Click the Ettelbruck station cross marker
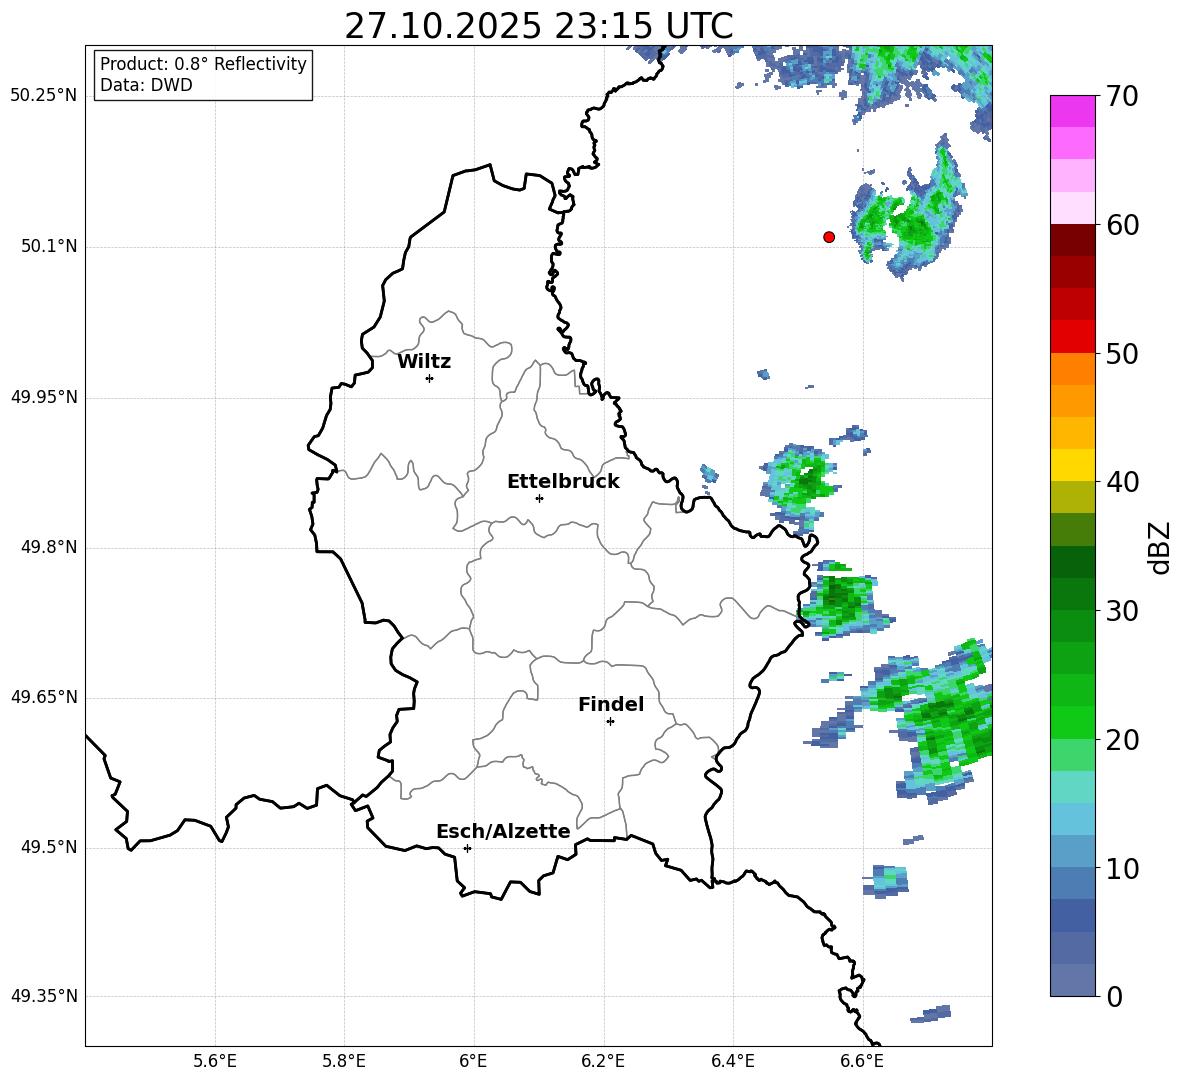The width and height of the screenshot is (1184, 1081). [x=539, y=498]
